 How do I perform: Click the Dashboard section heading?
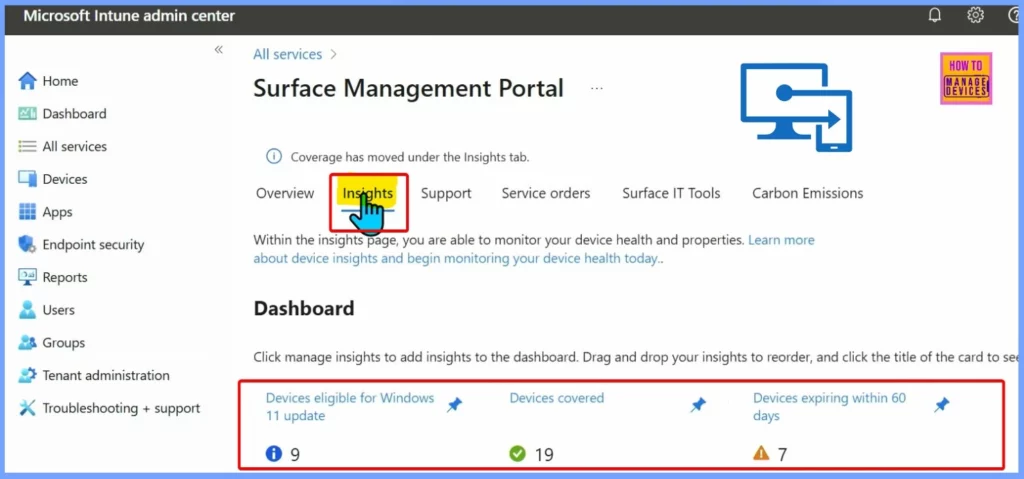coord(304,308)
